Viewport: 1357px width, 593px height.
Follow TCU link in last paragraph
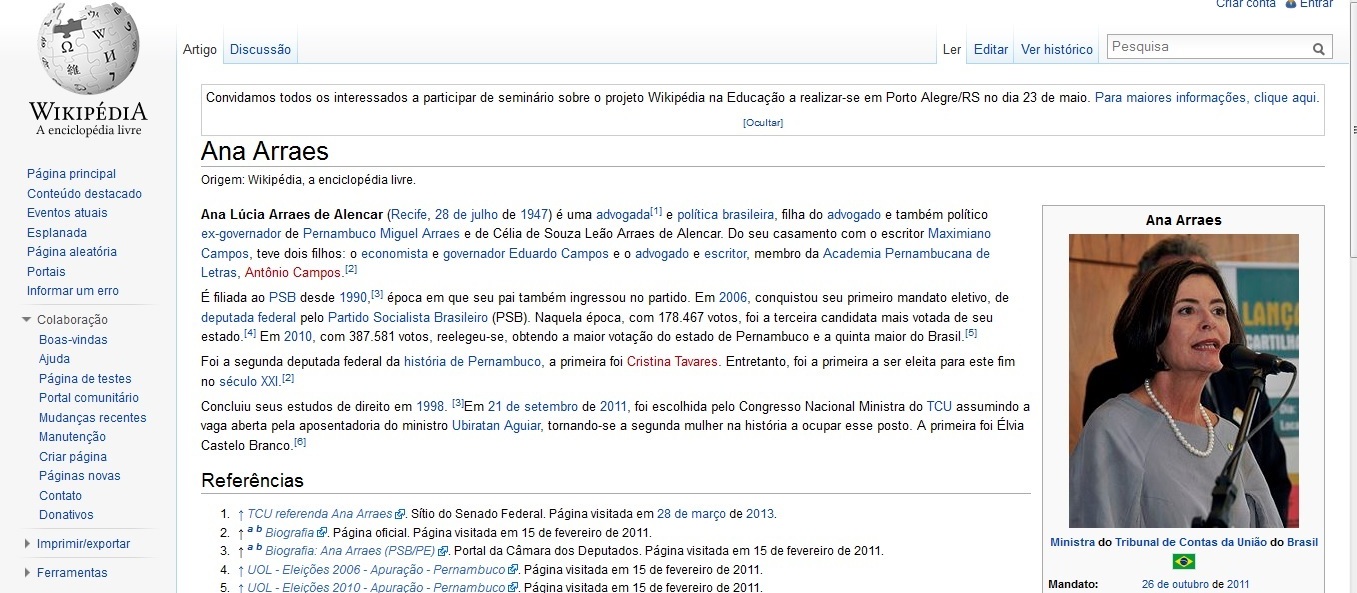[939, 407]
